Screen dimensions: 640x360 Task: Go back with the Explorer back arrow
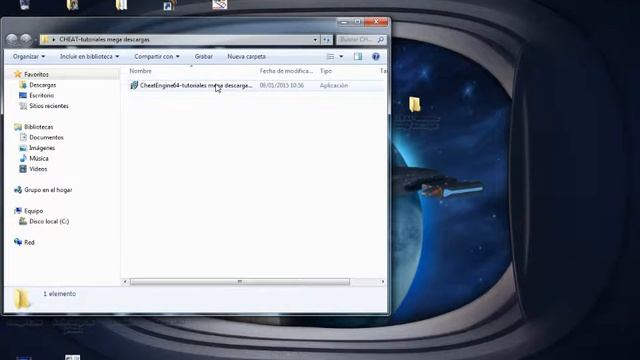(12, 39)
